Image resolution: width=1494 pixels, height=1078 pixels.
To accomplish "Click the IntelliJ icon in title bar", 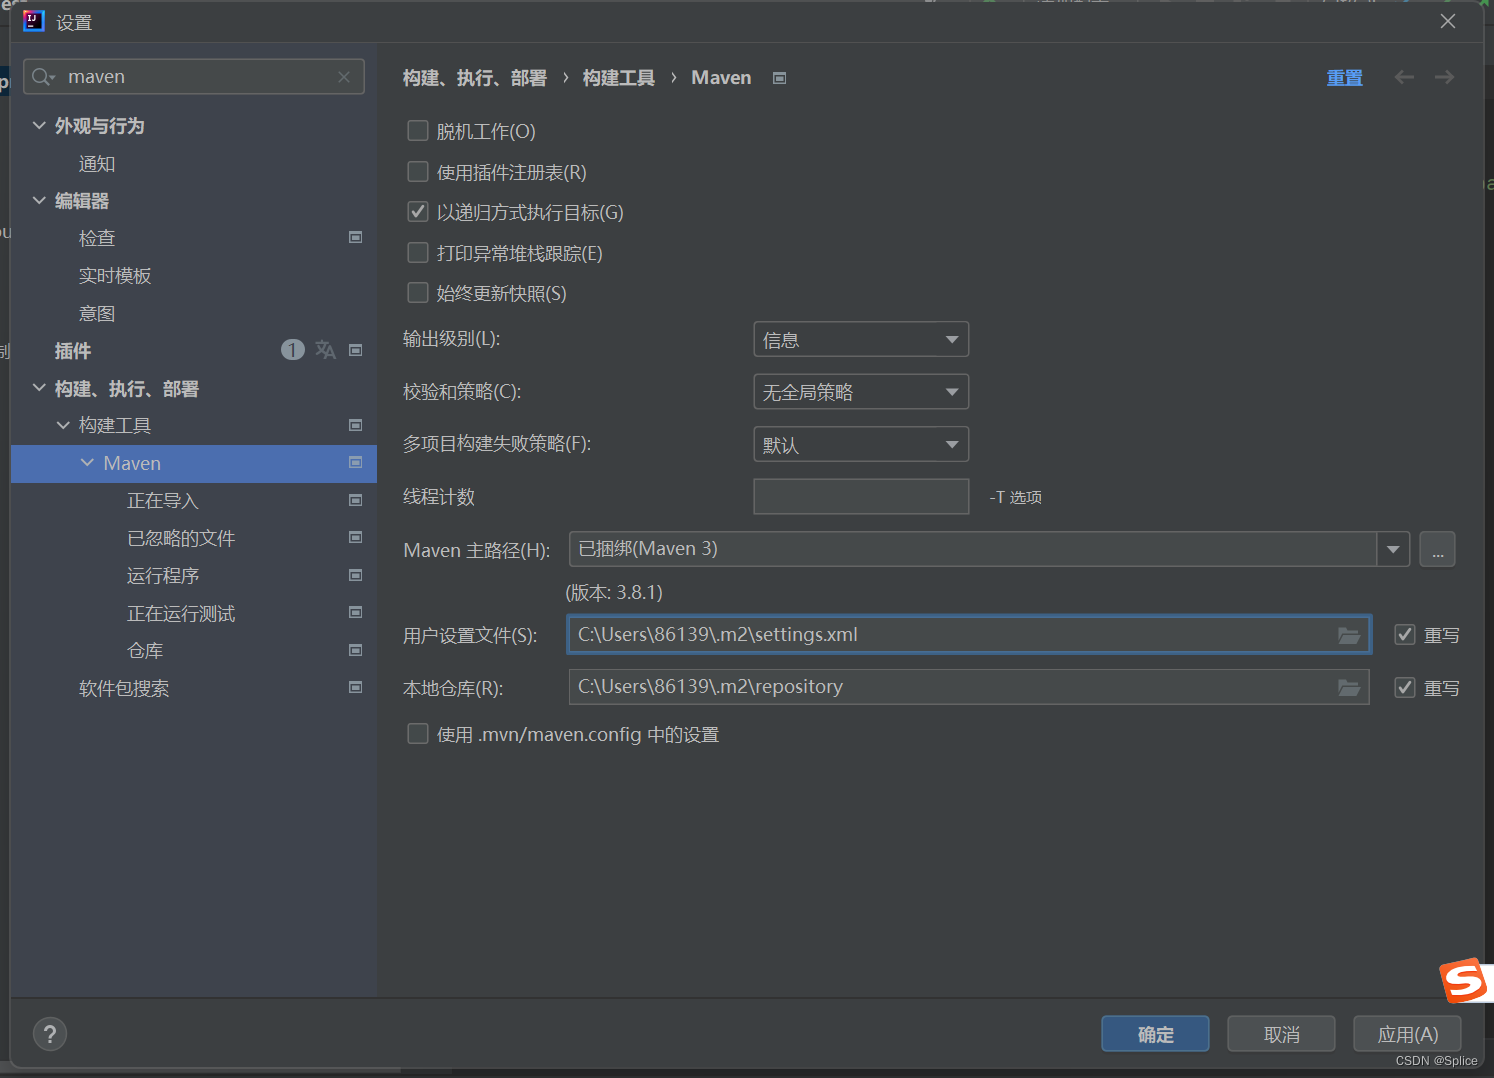I will pyautogui.click(x=34, y=21).
